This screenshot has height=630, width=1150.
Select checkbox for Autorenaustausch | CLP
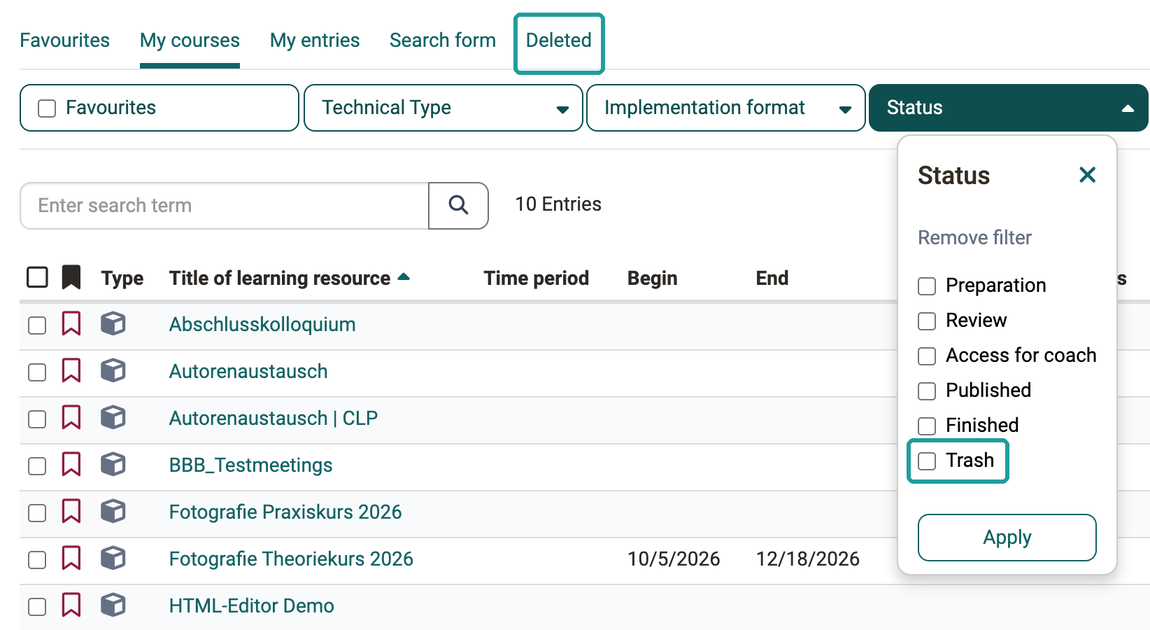37,419
